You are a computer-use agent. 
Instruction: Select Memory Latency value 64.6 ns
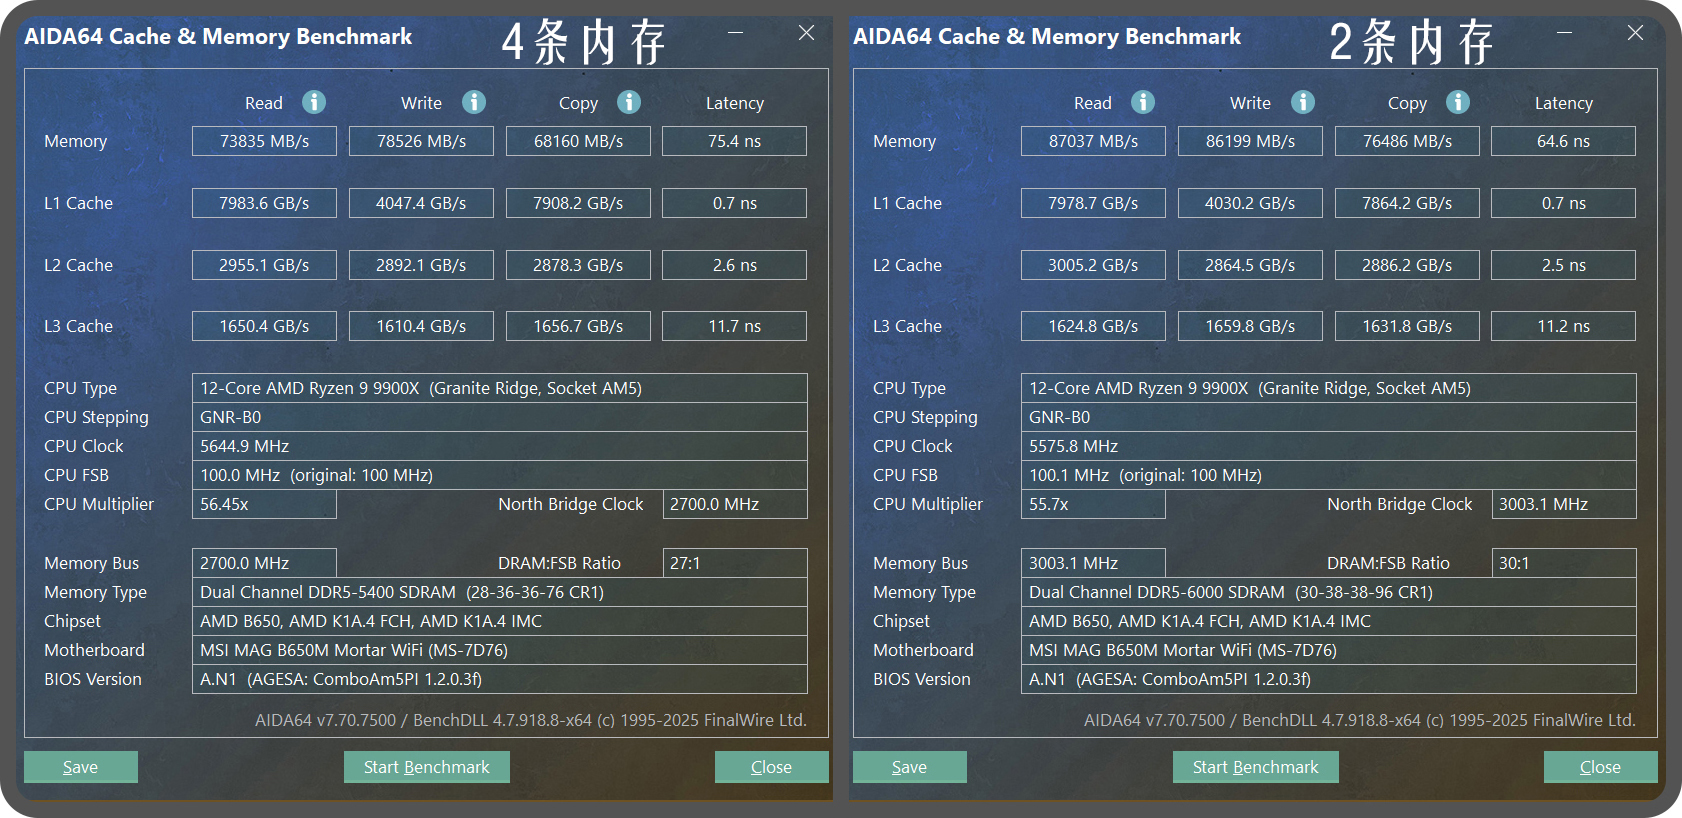pyautogui.click(x=1564, y=141)
